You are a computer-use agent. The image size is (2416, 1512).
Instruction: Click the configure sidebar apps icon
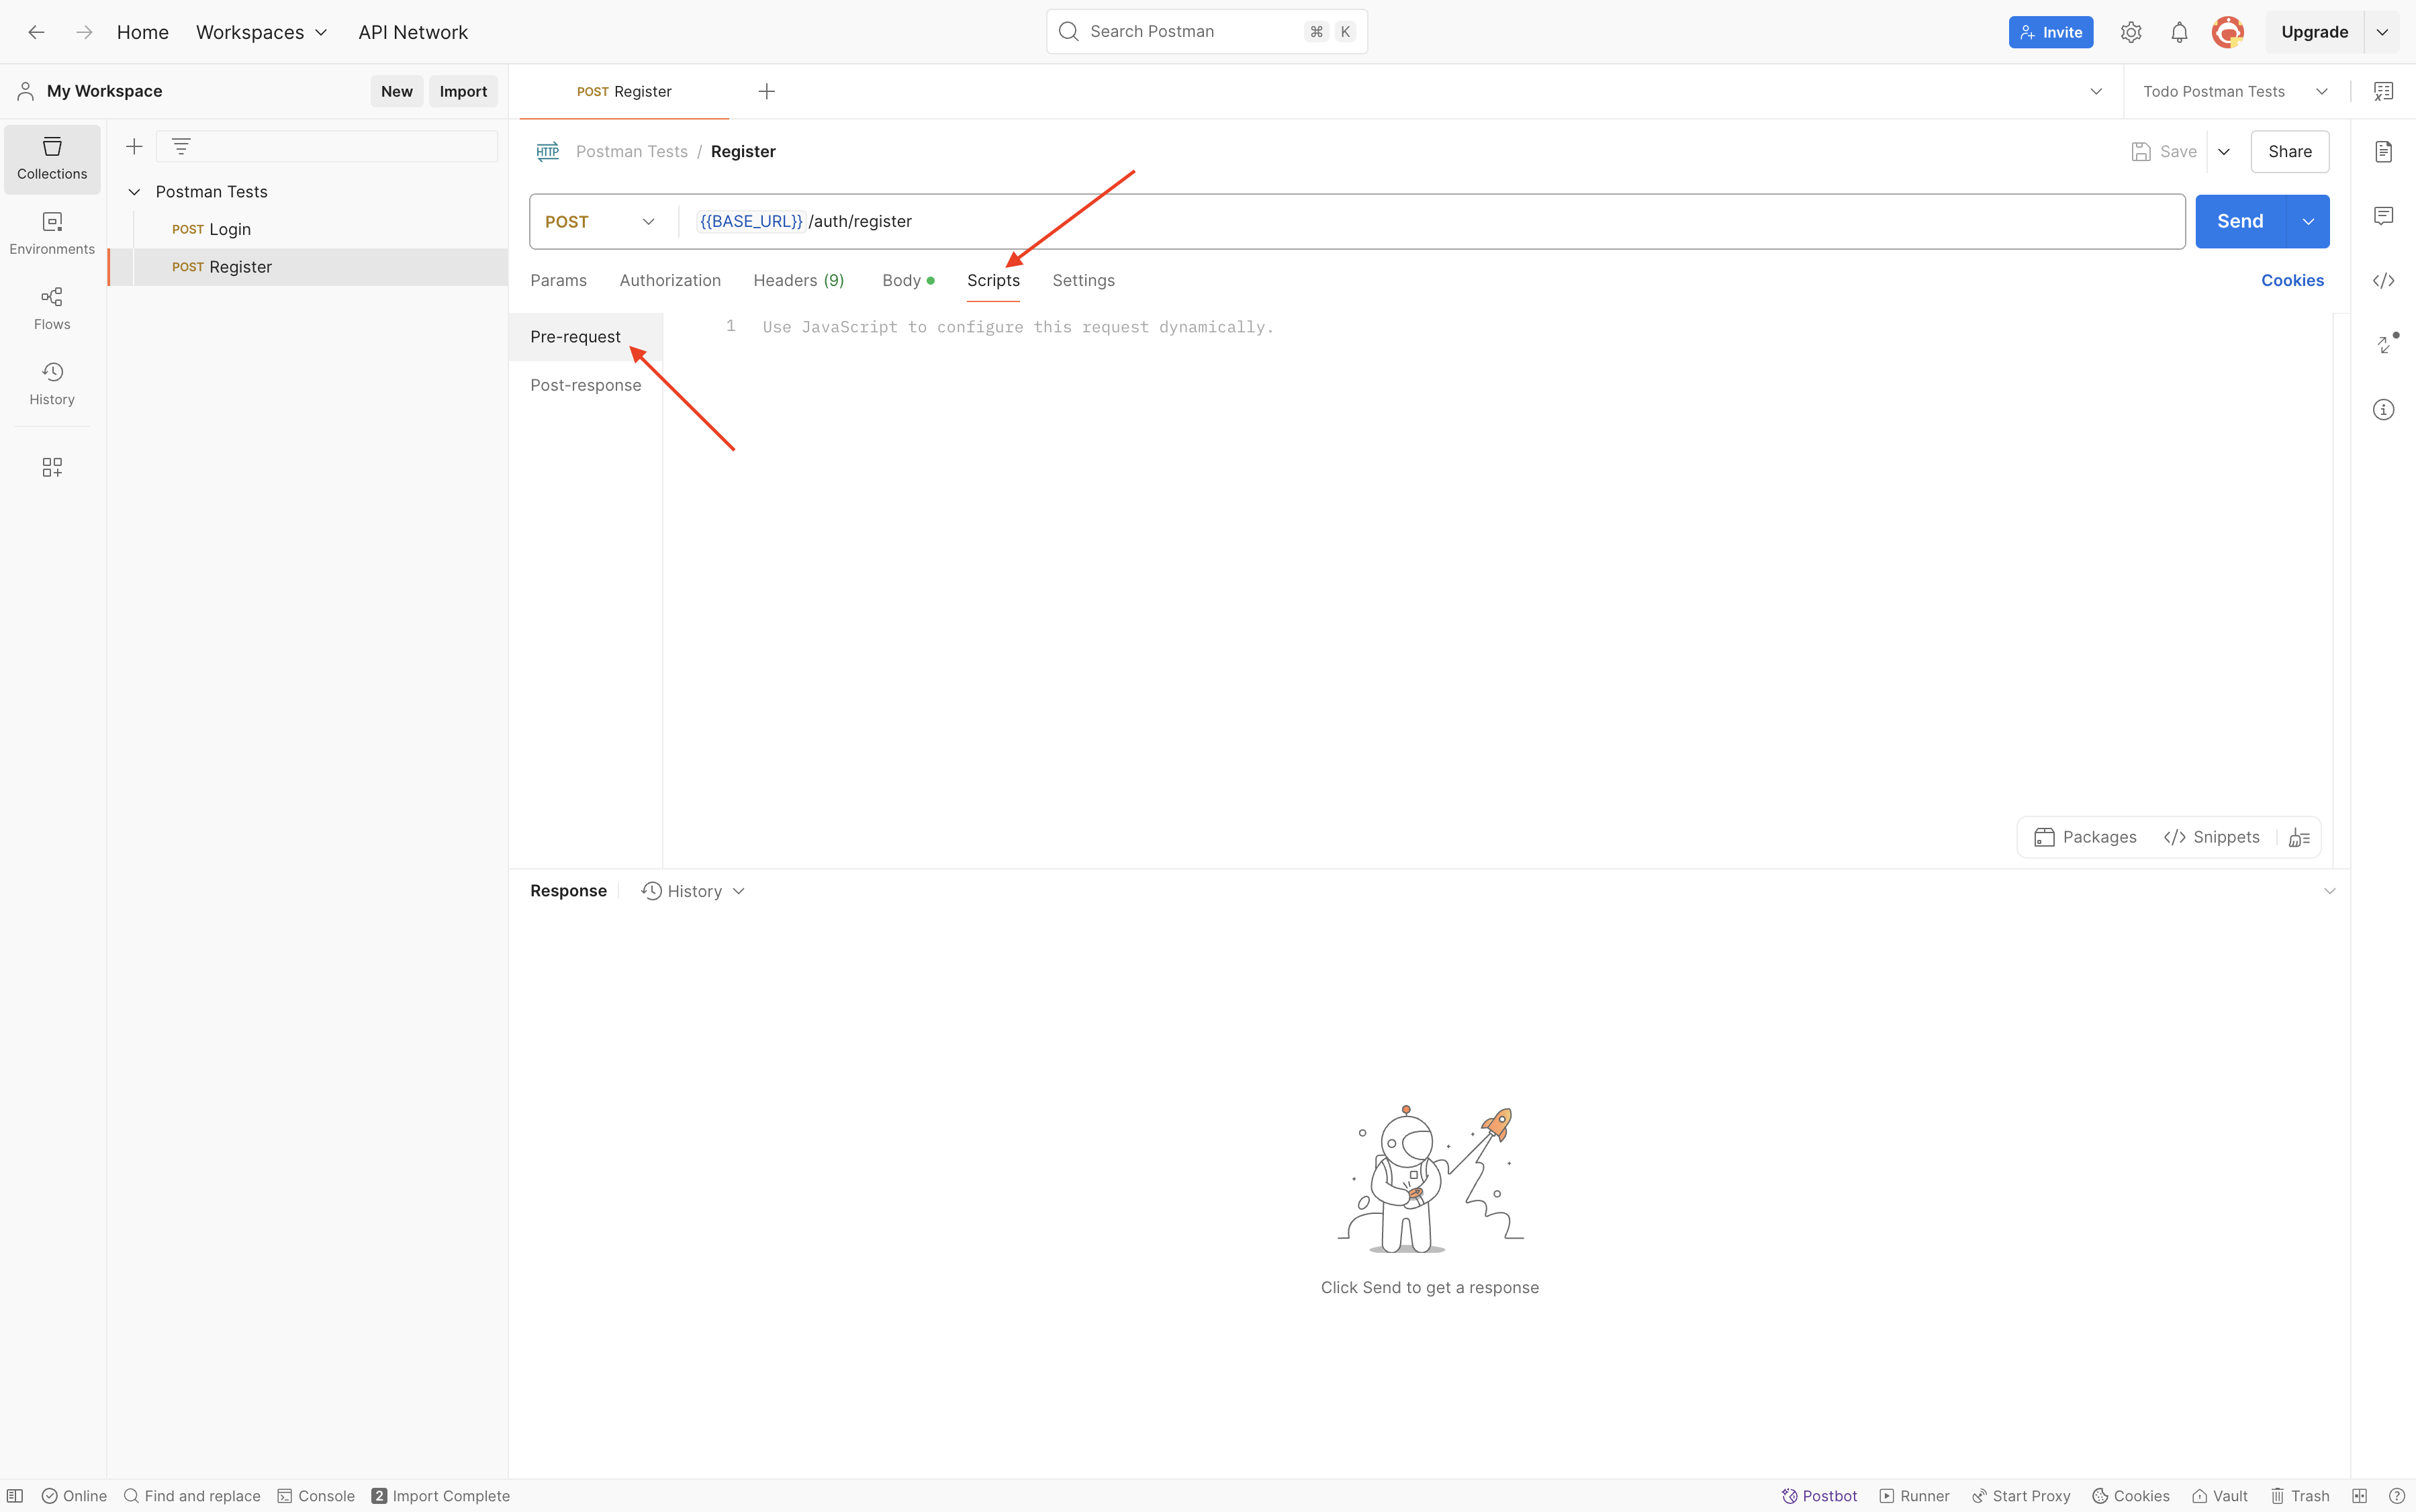coord(52,467)
